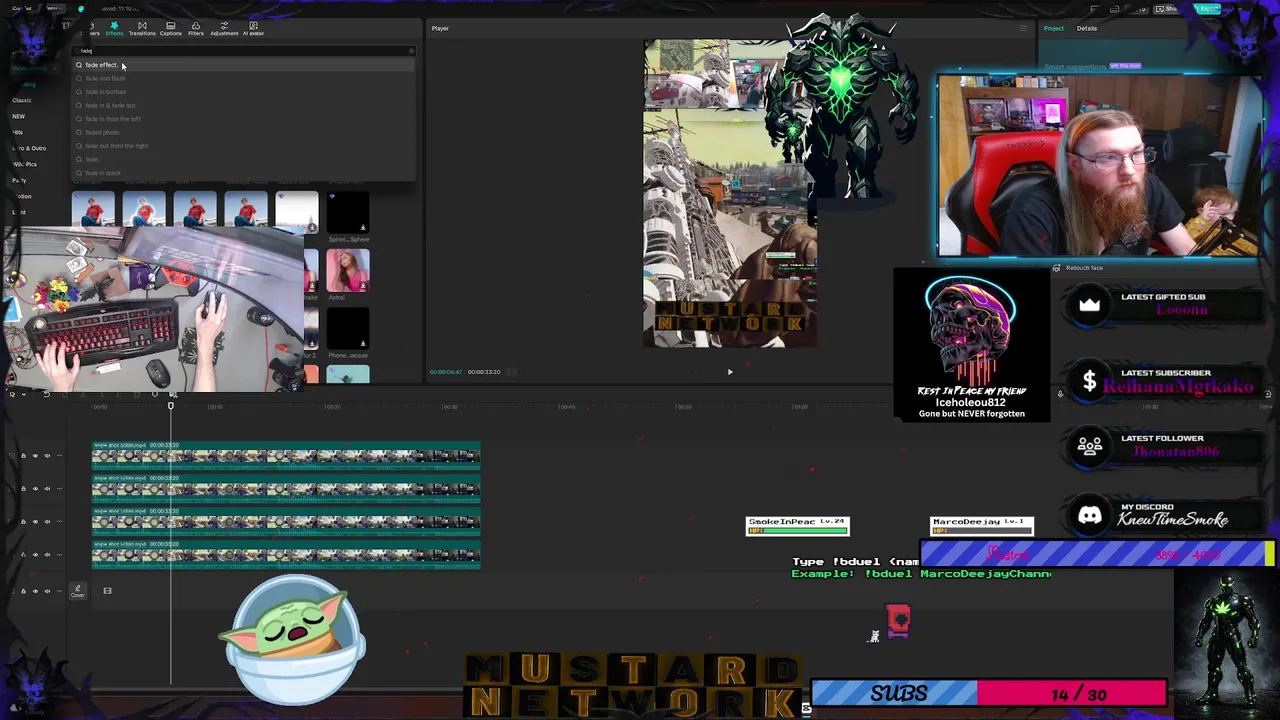The width and height of the screenshot is (1280, 720).
Task: Choose the 'faded photo' suggestion
Action: tap(244, 132)
